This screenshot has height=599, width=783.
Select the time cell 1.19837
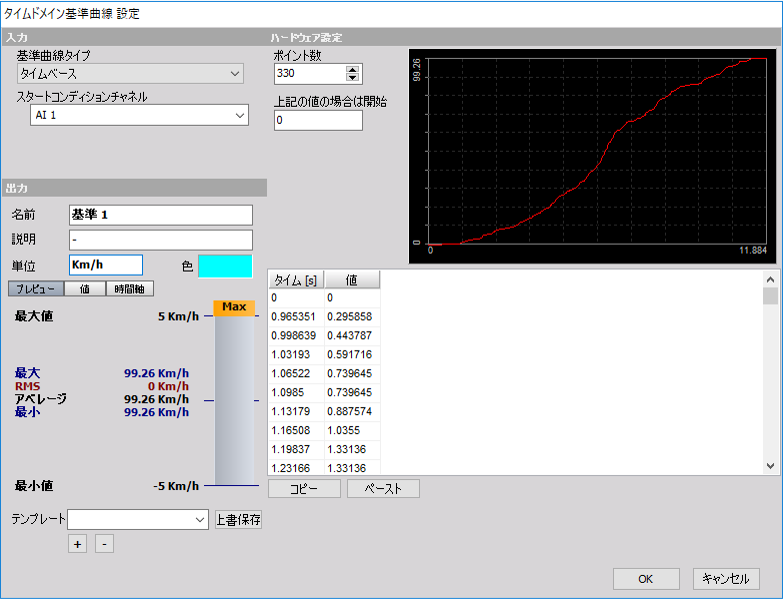pyautogui.click(x=296, y=450)
